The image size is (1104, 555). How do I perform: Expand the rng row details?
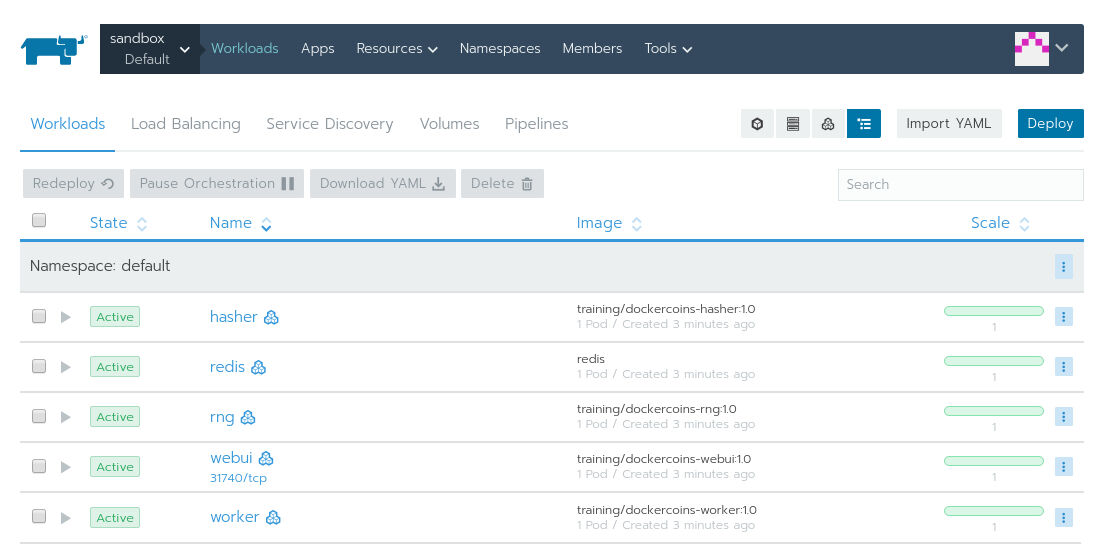click(x=65, y=417)
